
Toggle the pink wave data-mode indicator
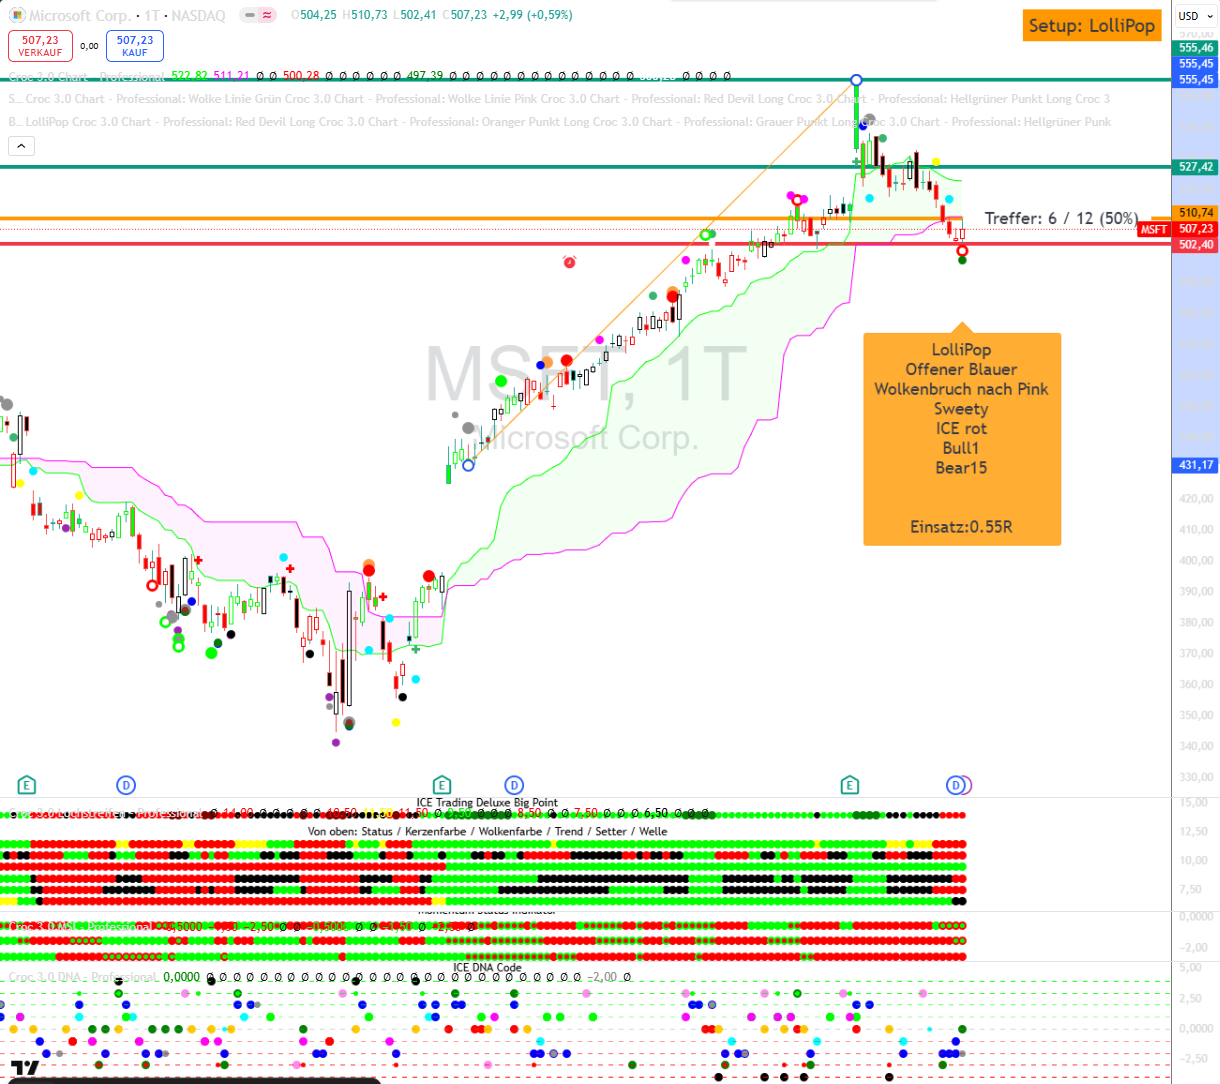pyautogui.click(x=268, y=16)
